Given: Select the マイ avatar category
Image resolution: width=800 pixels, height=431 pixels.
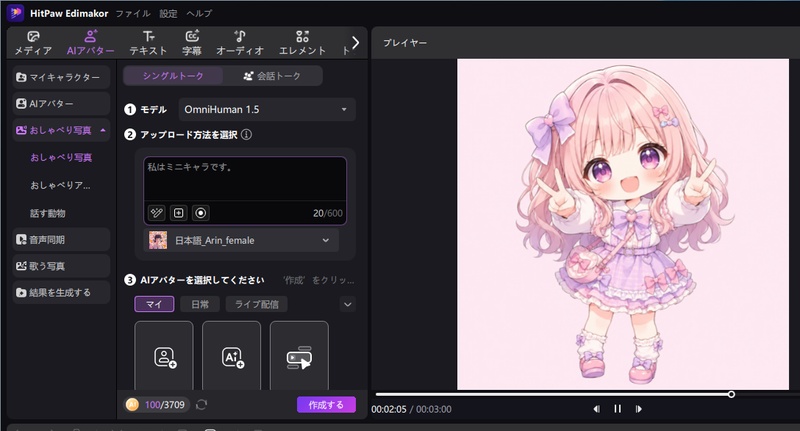Looking at the screenshot, I should 154,305.
